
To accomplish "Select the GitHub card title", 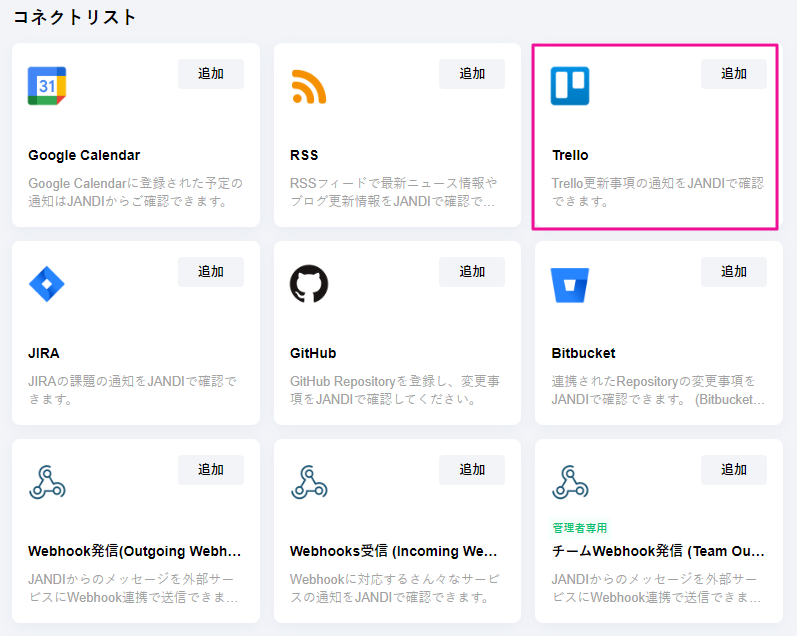I will click(313, 353).
